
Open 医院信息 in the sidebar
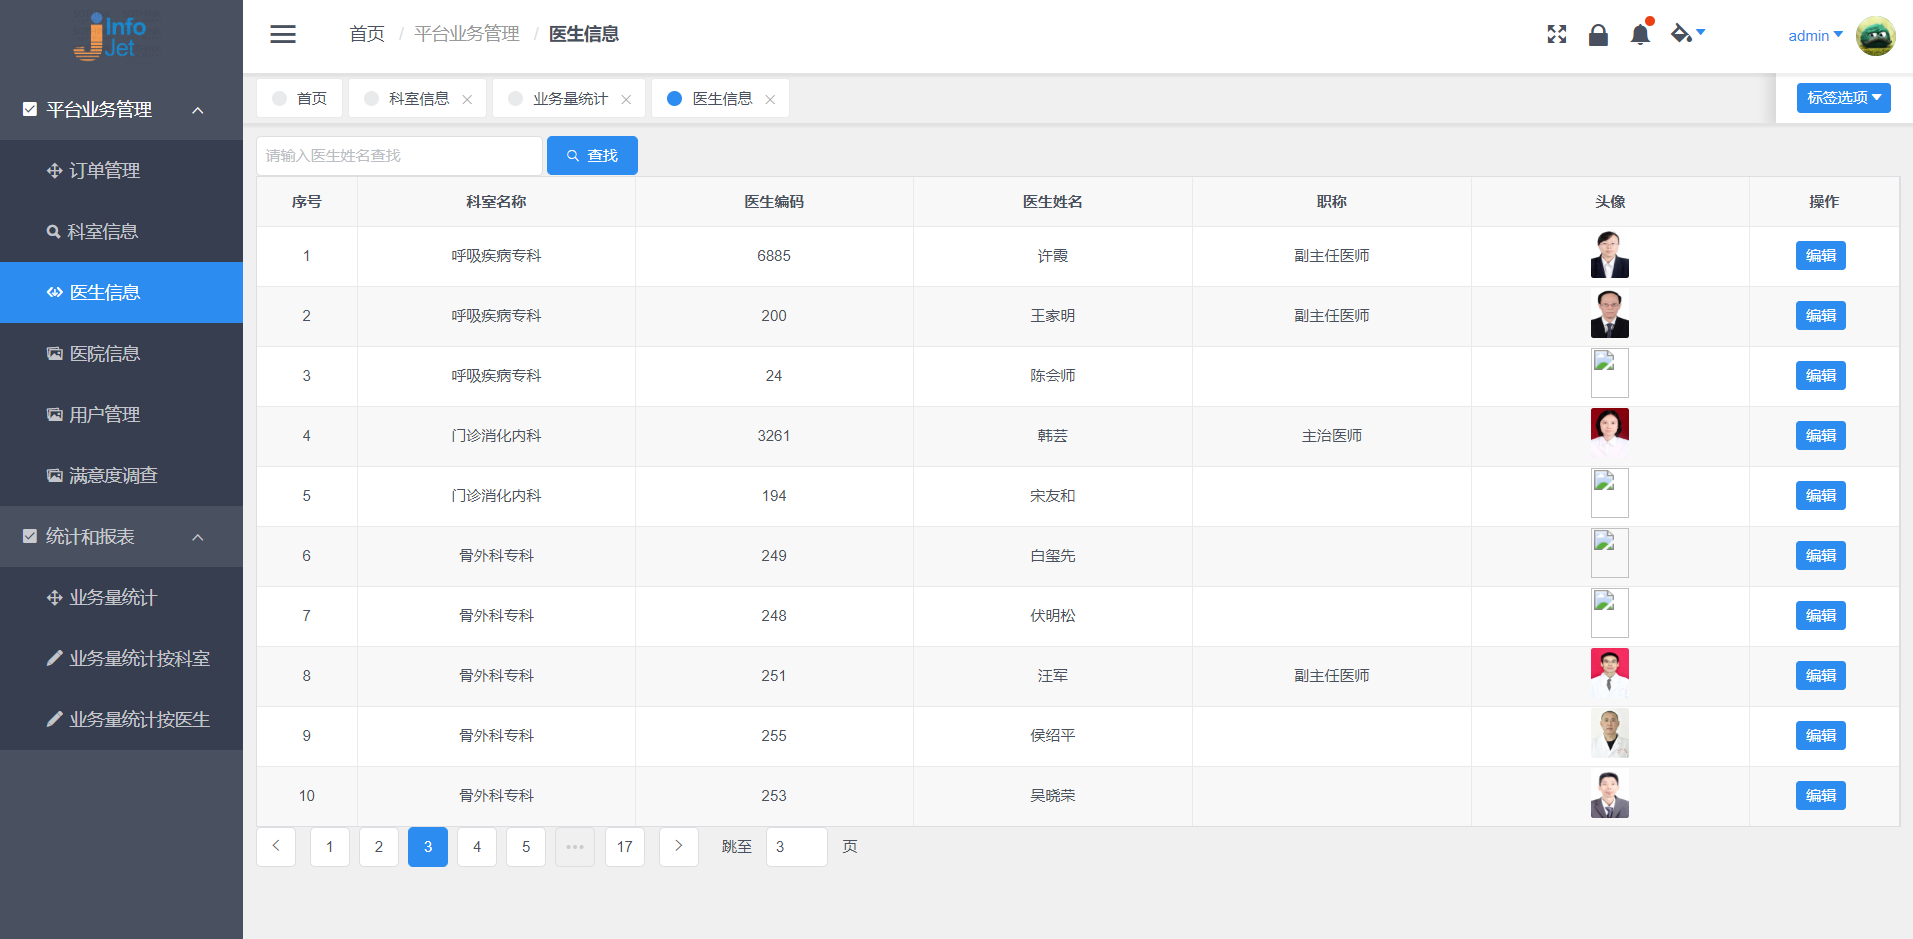coord(104,354)
